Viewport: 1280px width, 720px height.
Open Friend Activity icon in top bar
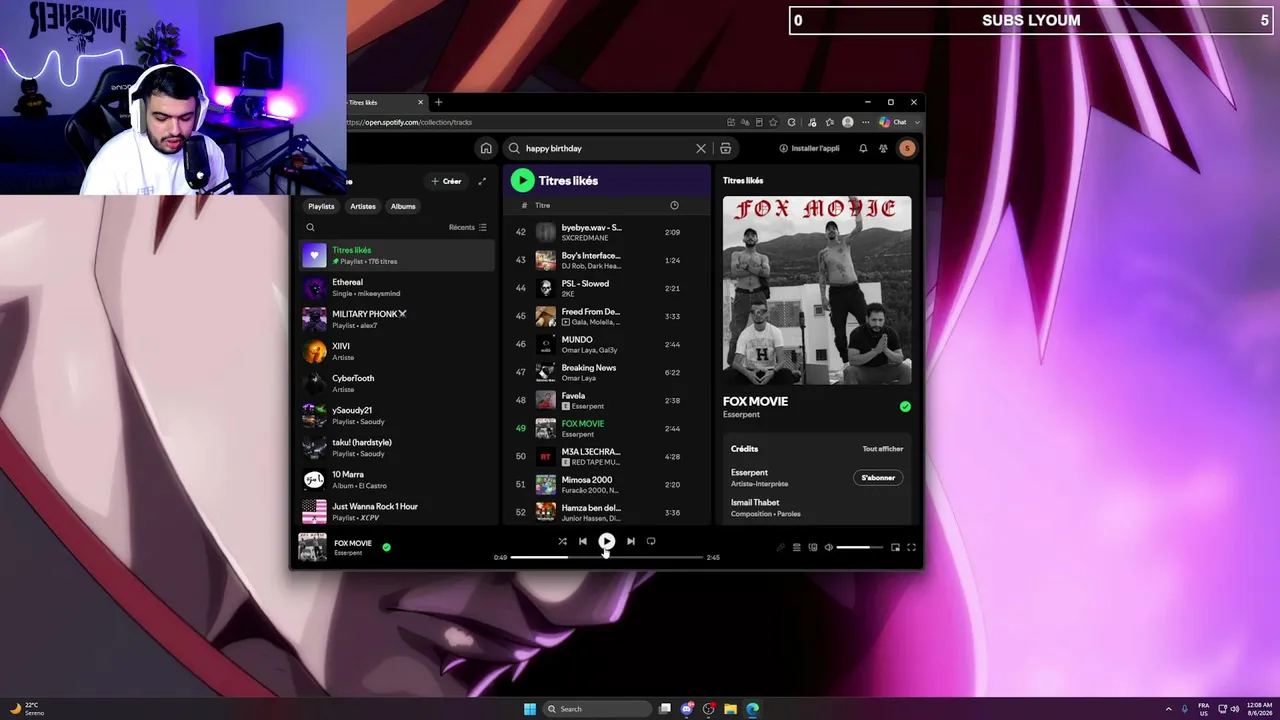point(883,148)
